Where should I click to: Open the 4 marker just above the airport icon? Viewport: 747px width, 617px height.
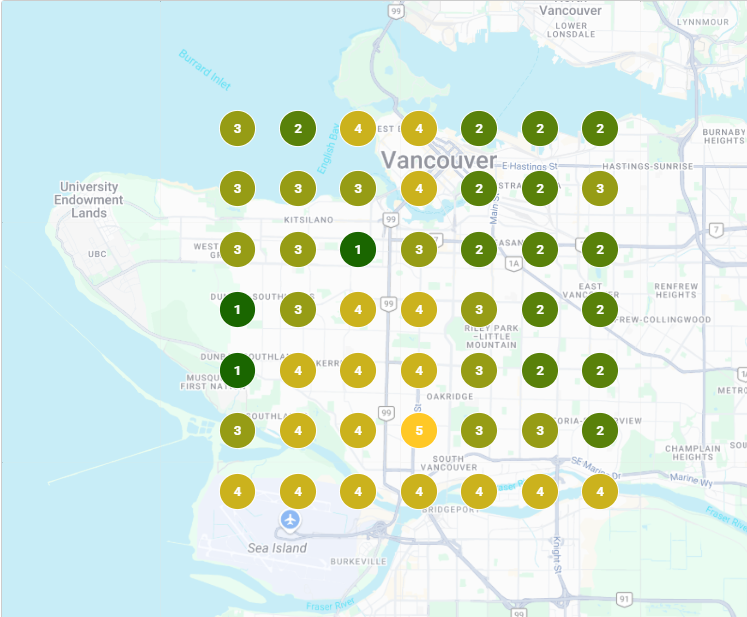(x=298, y=491)
